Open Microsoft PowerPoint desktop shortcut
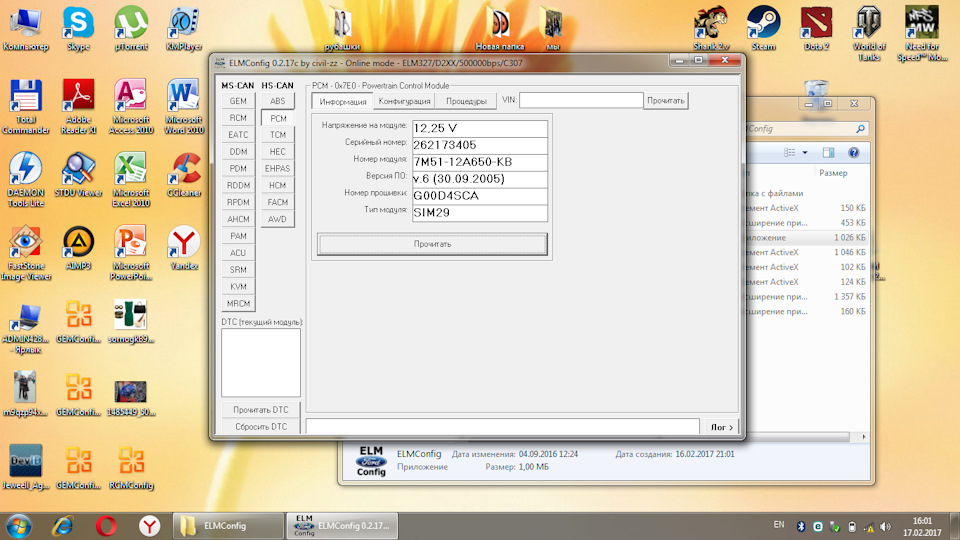Viewport: 960px width, 540px height. pyautogui.click(x=131, y=253)
